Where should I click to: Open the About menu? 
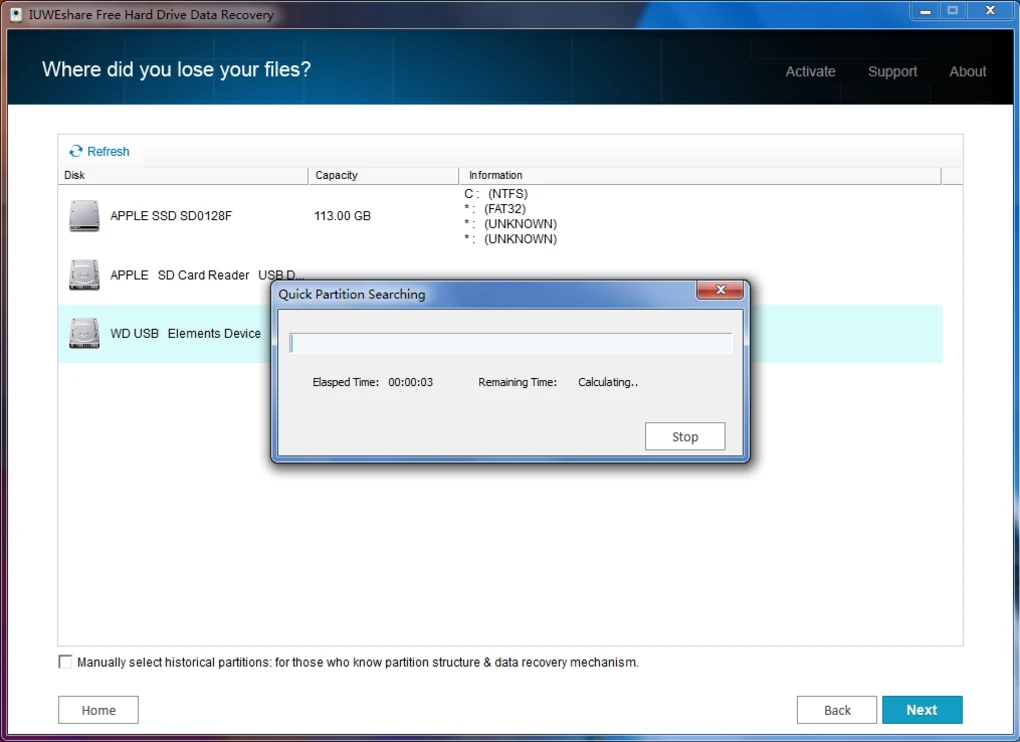967,72
